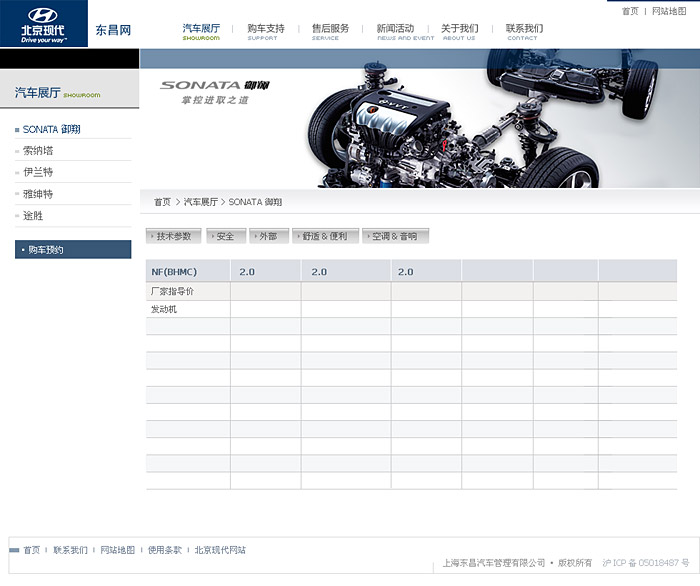Click the 厂家指导价 row label

pyautogui.click(x=172, y=291)
